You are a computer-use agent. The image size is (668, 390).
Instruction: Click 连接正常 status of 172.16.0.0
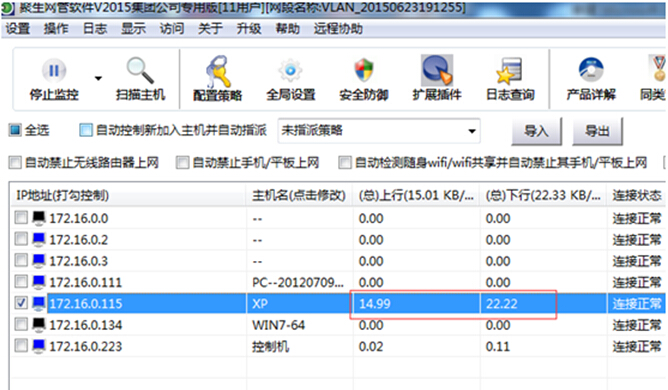637,218
